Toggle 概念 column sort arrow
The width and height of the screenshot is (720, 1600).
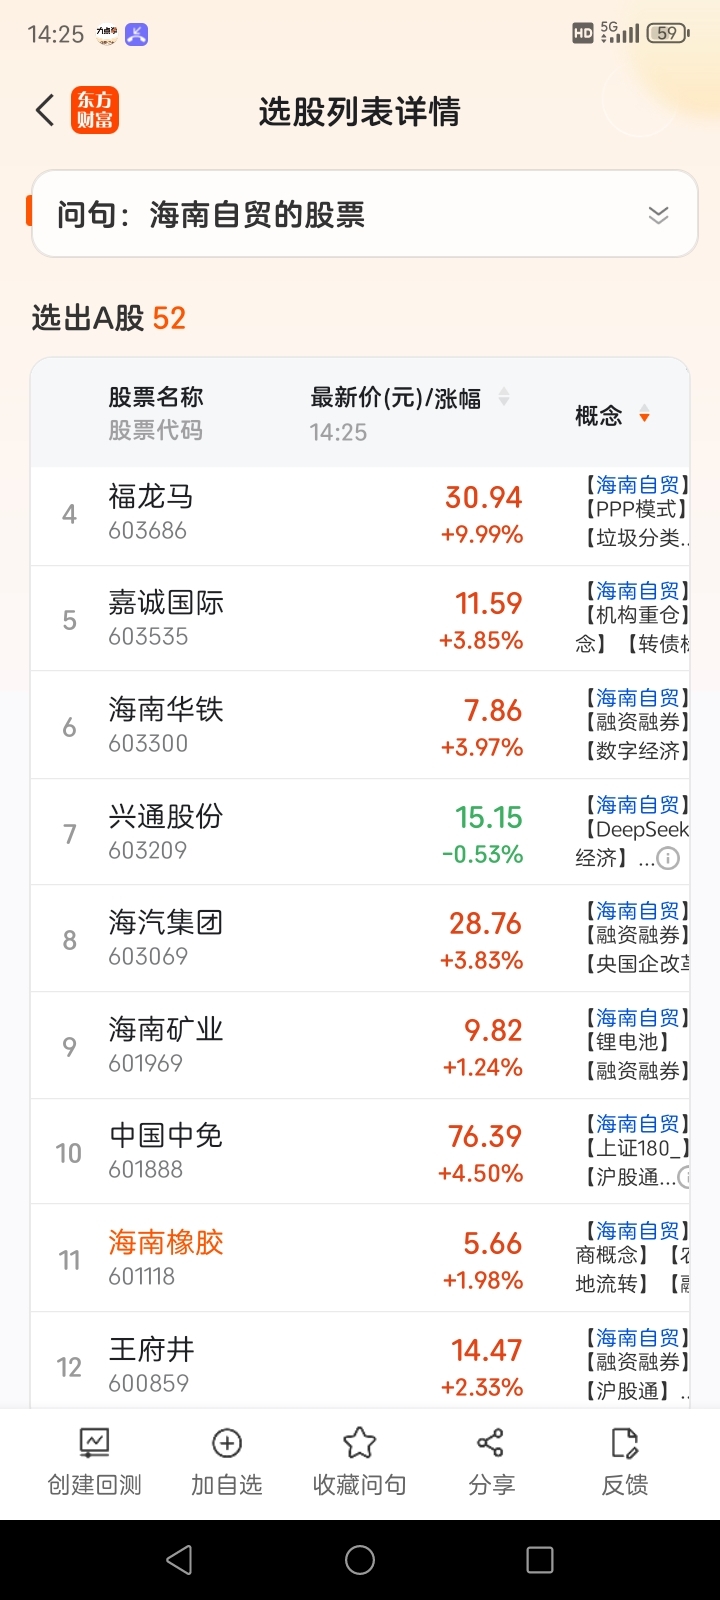[644, 415]
